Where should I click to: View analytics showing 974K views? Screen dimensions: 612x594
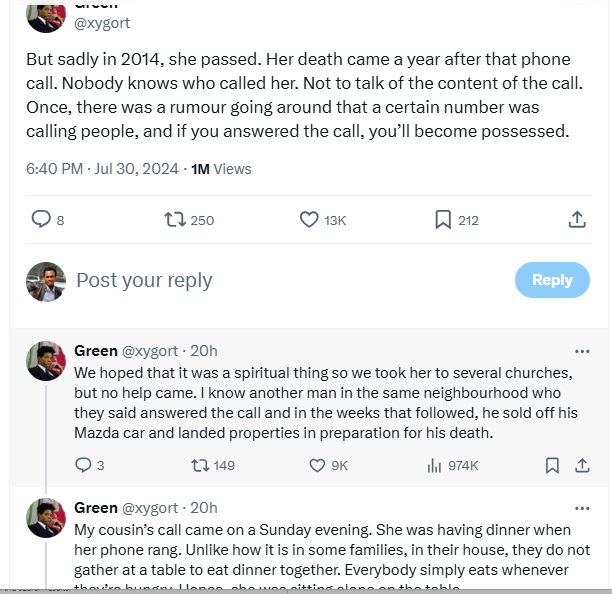coord(434,465)
